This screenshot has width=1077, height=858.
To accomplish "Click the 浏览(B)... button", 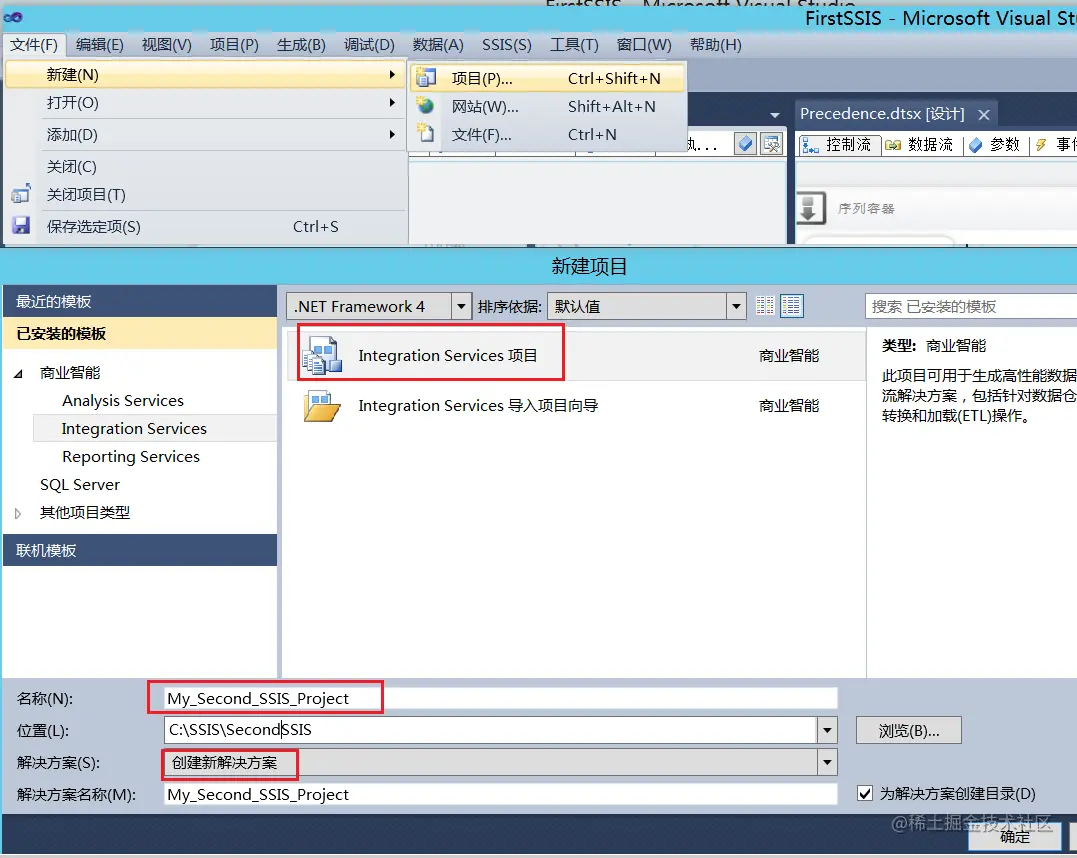I will point(909,731).
